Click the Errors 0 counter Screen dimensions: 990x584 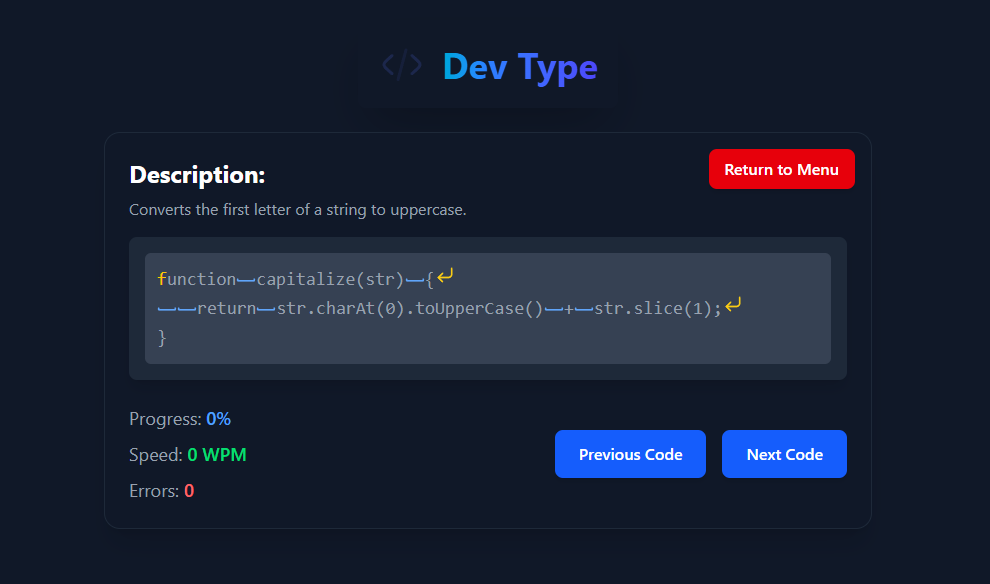coord(162,491)
